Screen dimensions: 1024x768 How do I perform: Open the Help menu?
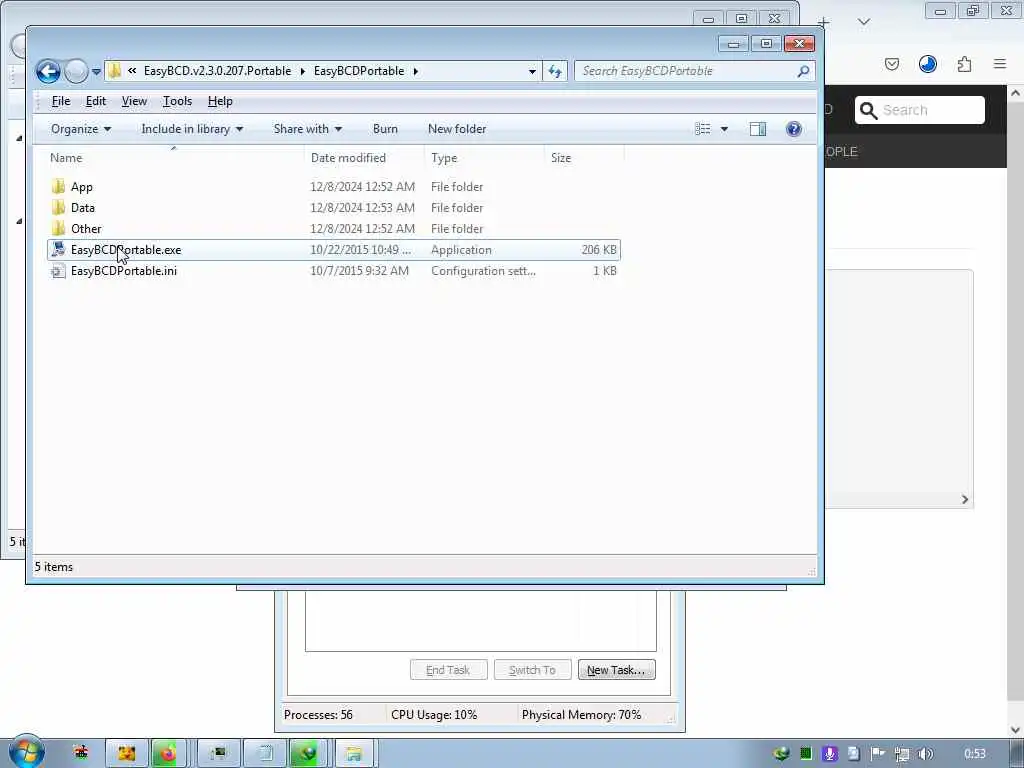pos(220,101)
